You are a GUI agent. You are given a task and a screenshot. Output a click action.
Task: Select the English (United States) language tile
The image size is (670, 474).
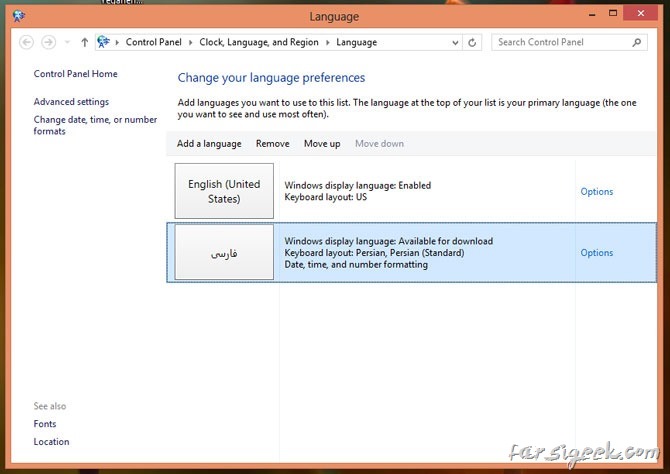[224, 191]
